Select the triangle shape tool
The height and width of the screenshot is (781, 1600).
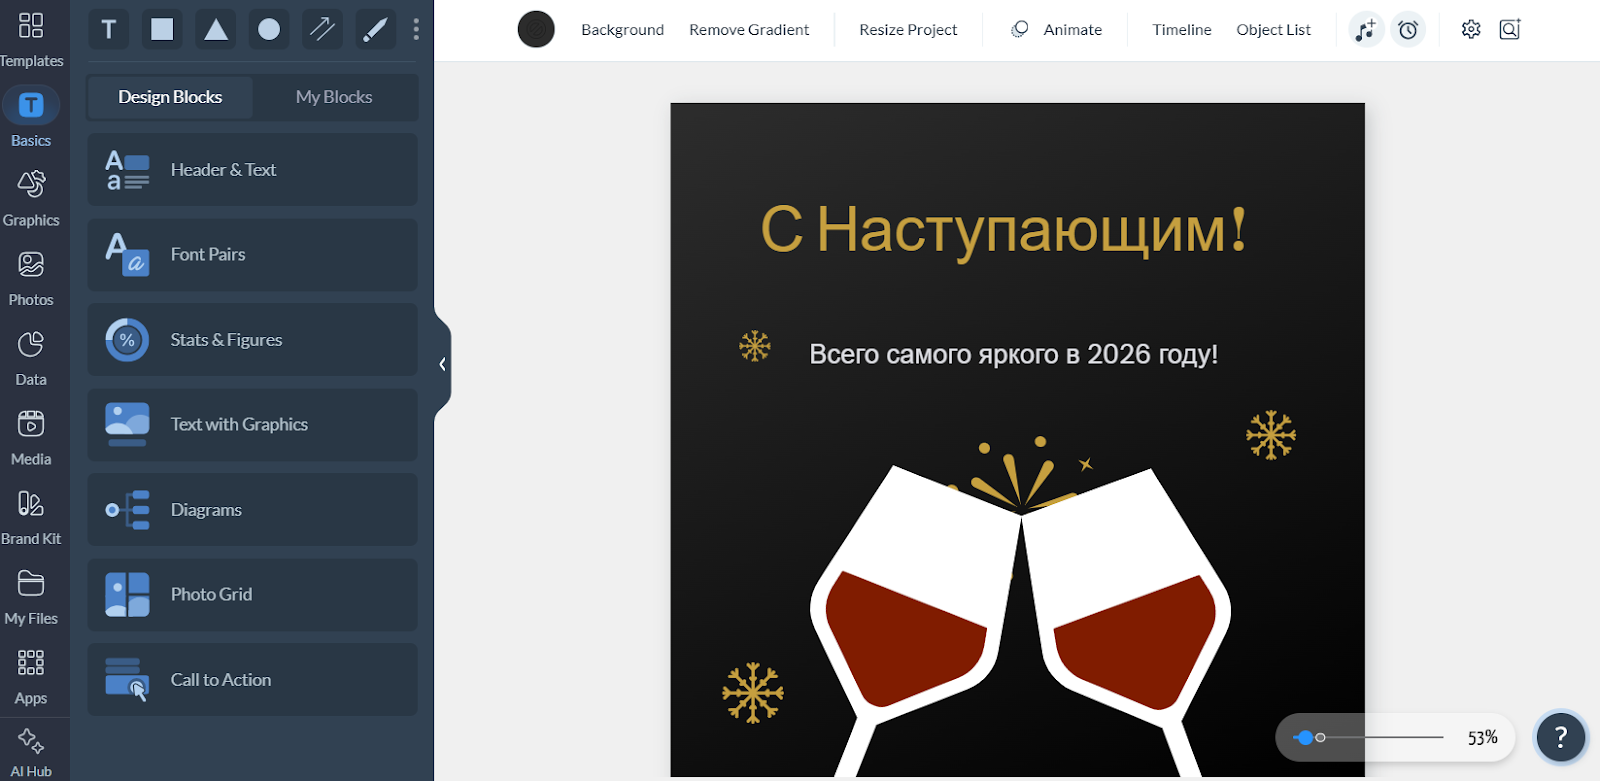point(216,29)
